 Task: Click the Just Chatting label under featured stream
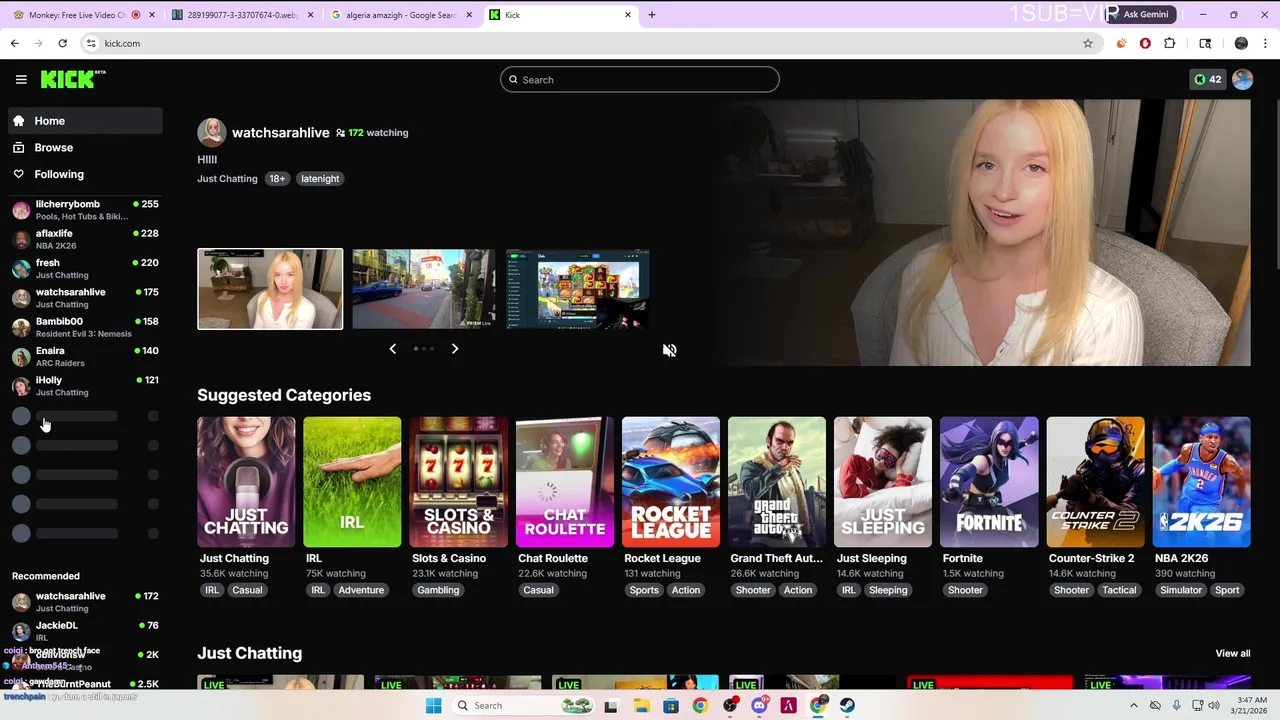227,179
